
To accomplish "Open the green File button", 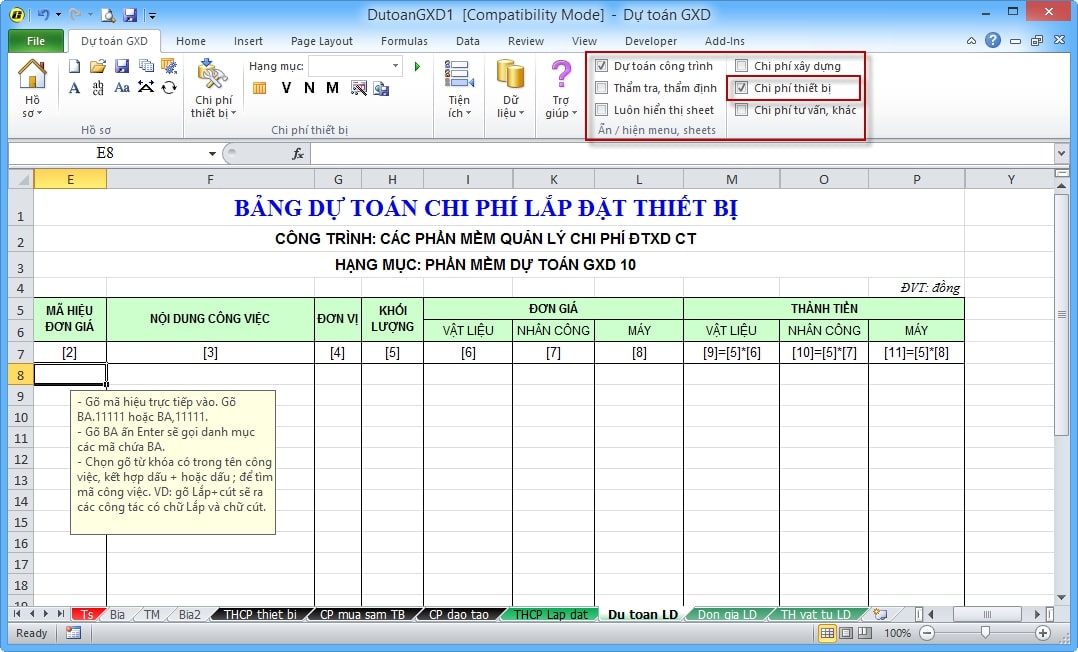I will pos(36,41).
